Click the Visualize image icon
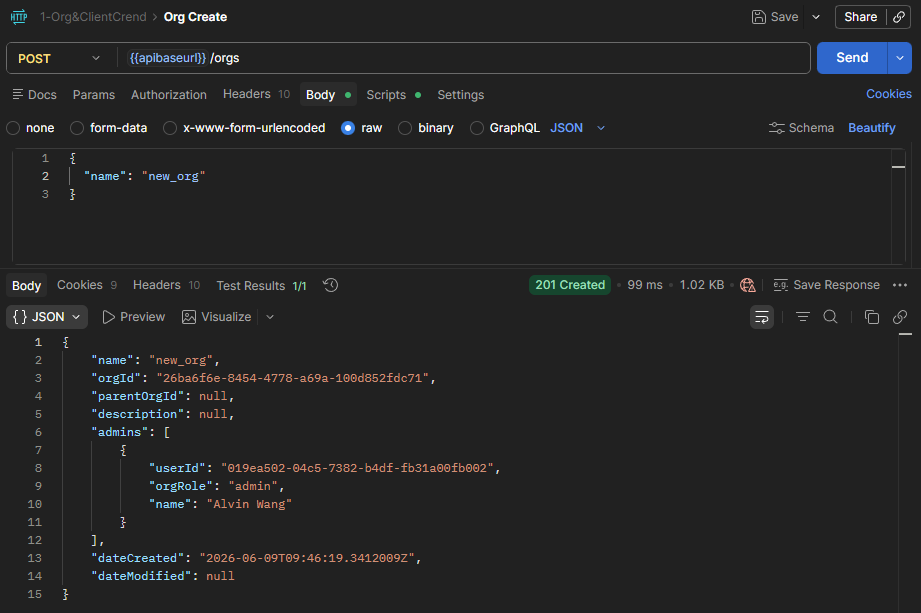The height and width of the screenshot is (613, 921). (x=189, y=317)
